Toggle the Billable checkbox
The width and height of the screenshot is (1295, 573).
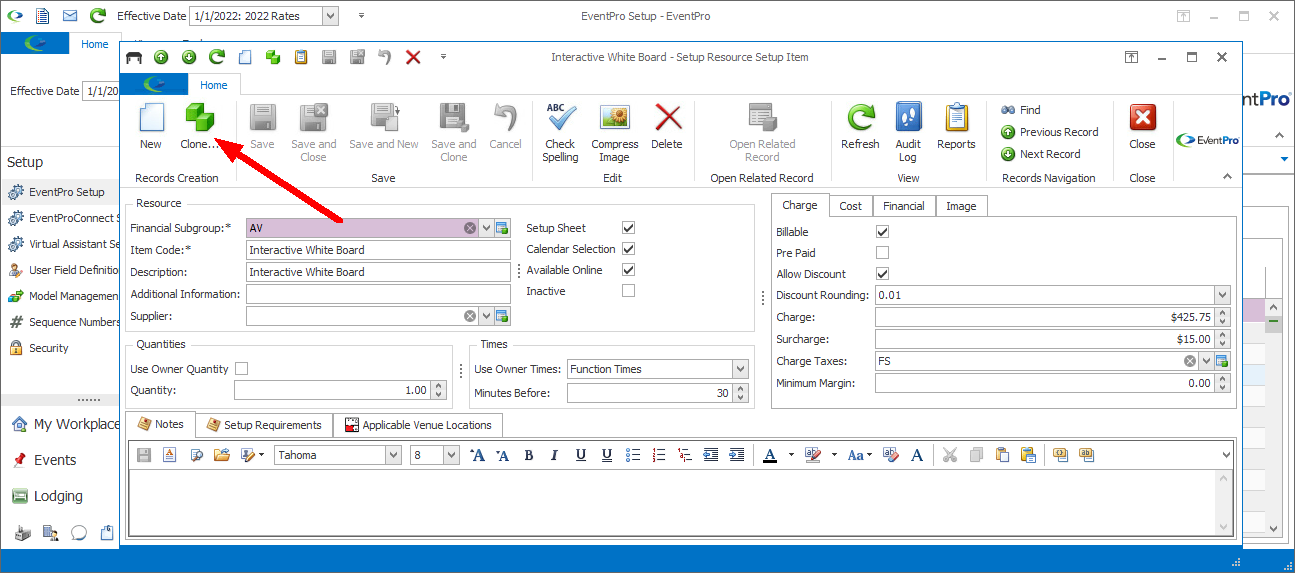coord(882,232)
